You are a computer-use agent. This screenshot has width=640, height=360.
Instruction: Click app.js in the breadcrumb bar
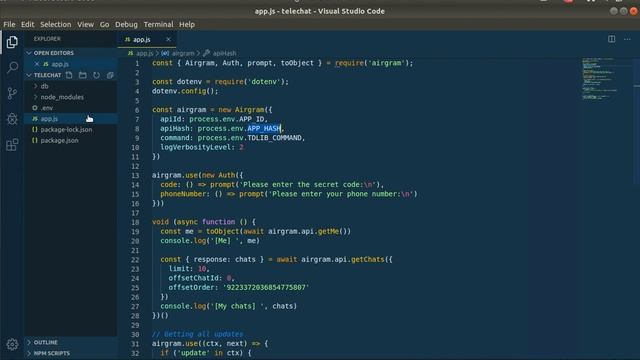144,53
